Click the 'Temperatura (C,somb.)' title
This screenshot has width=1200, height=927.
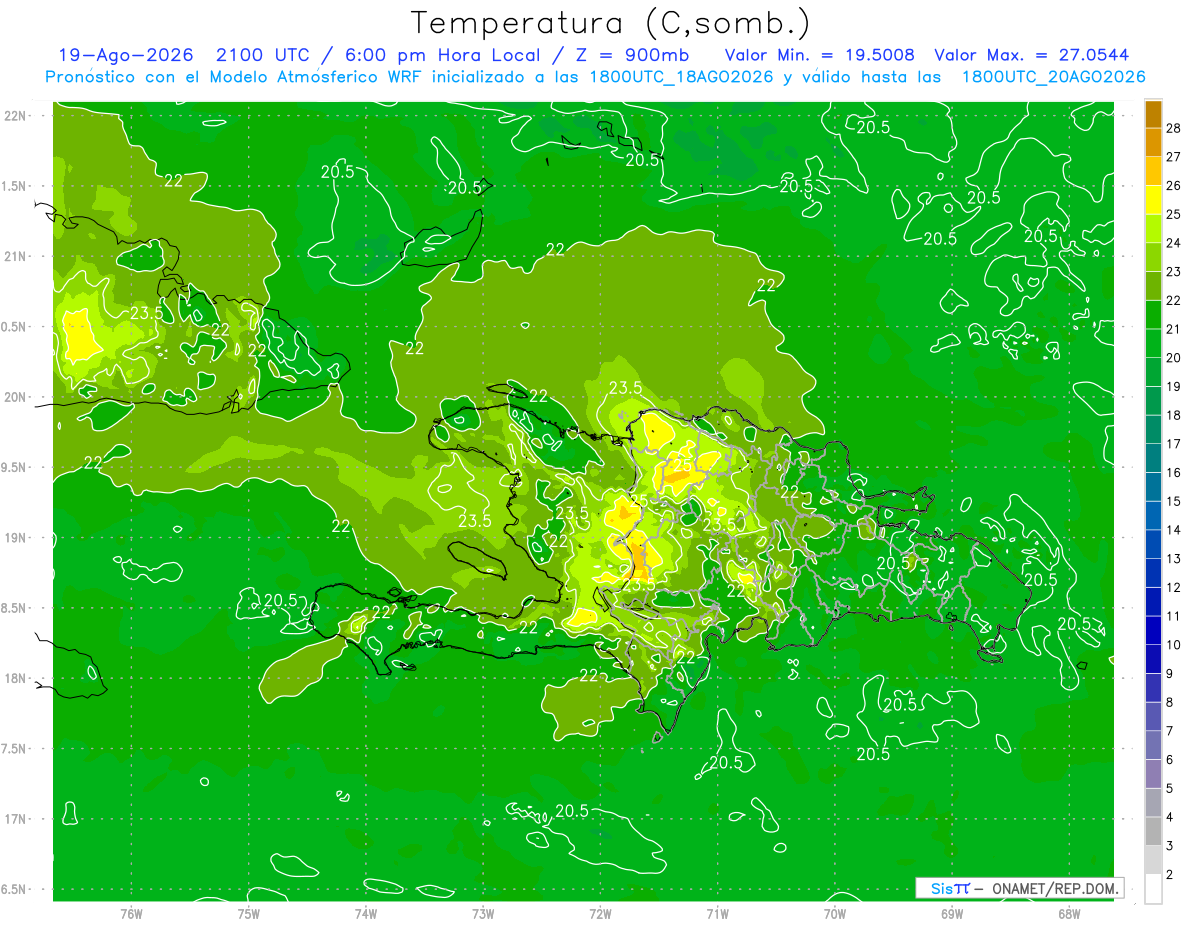[611, 23]
